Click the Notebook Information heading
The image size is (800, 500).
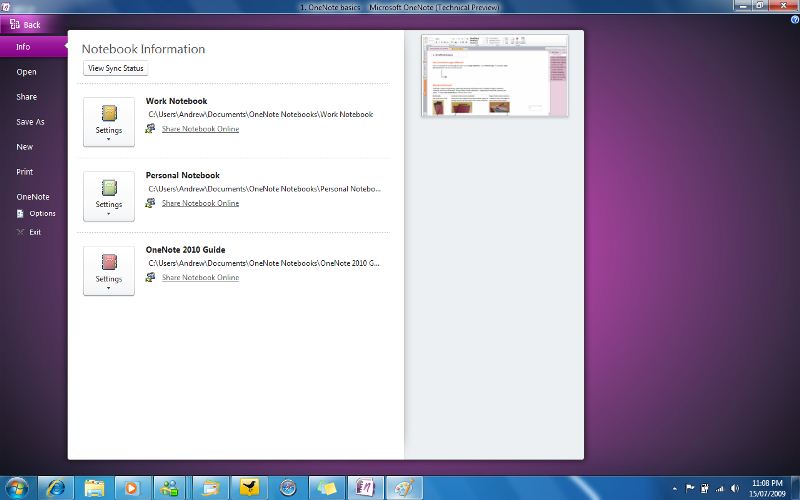pyautogui.click(x=143, y=49)
